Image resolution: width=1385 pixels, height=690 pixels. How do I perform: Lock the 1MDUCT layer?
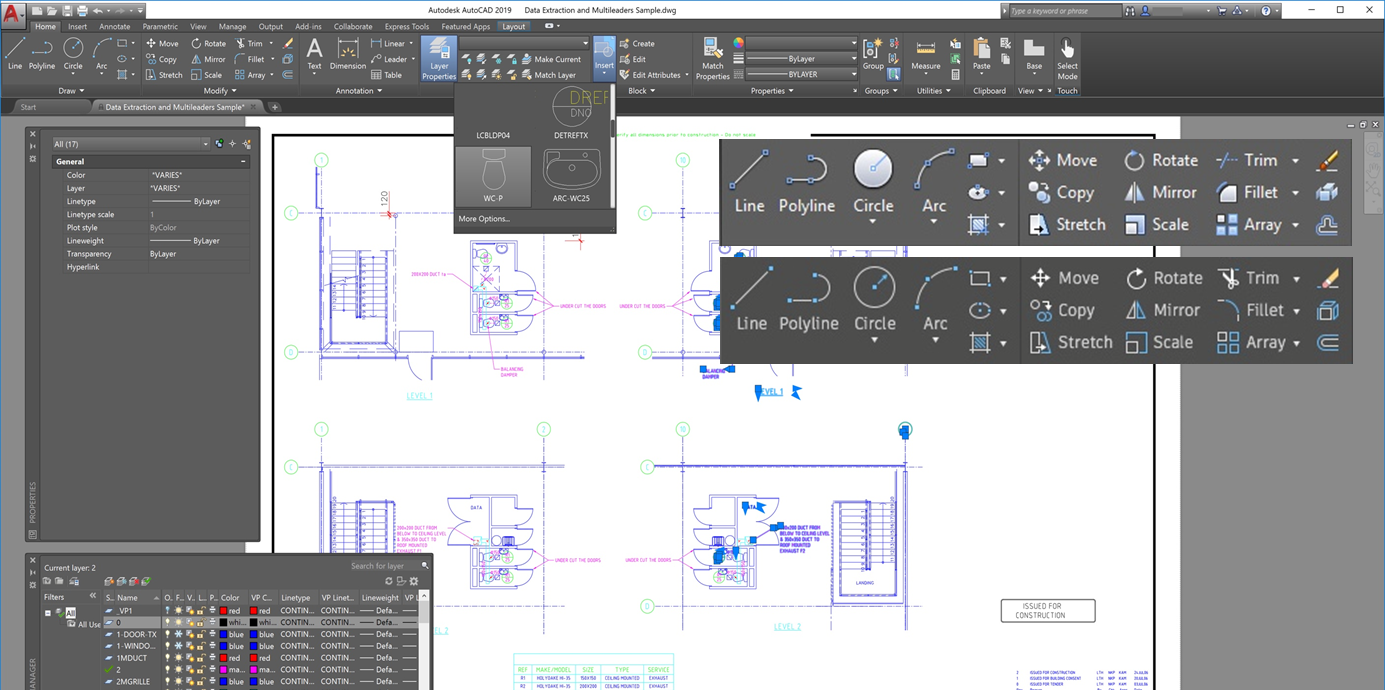202,657
